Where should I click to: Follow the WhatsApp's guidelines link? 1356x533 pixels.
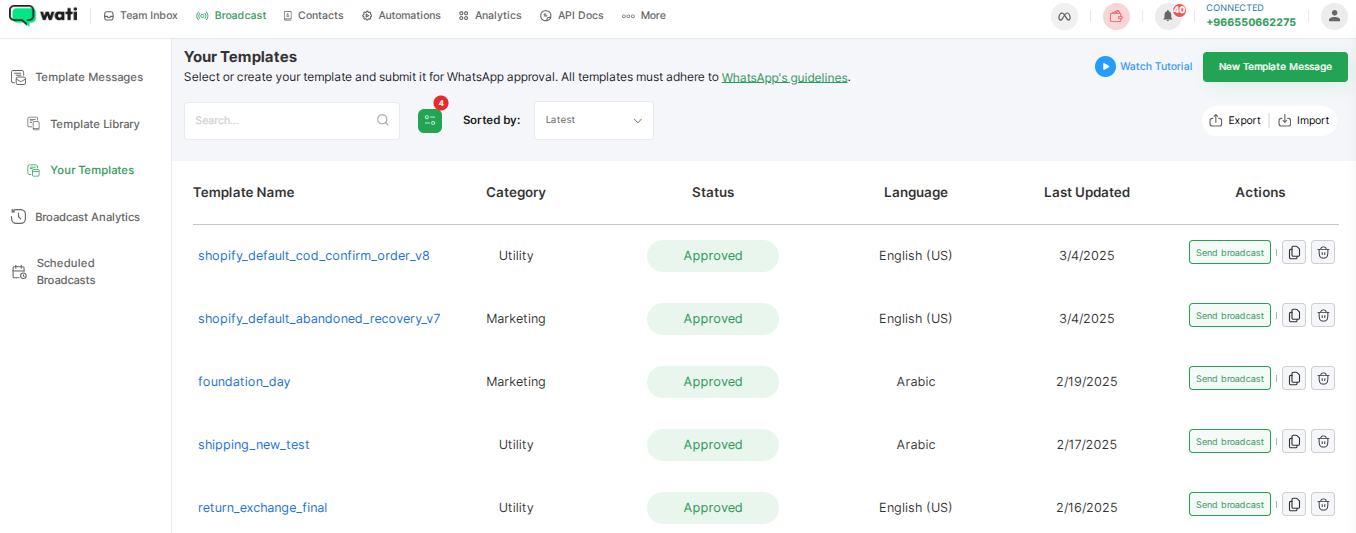(784, 77)
